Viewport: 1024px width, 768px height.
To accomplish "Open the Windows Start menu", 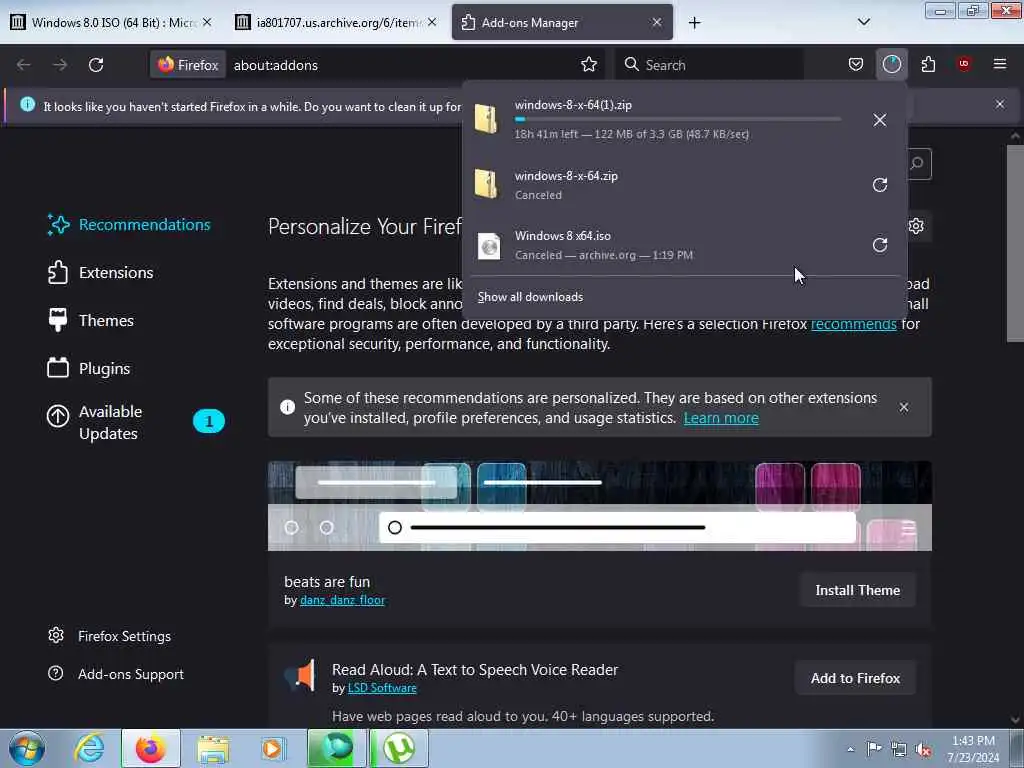I will (x=27, y=748).
